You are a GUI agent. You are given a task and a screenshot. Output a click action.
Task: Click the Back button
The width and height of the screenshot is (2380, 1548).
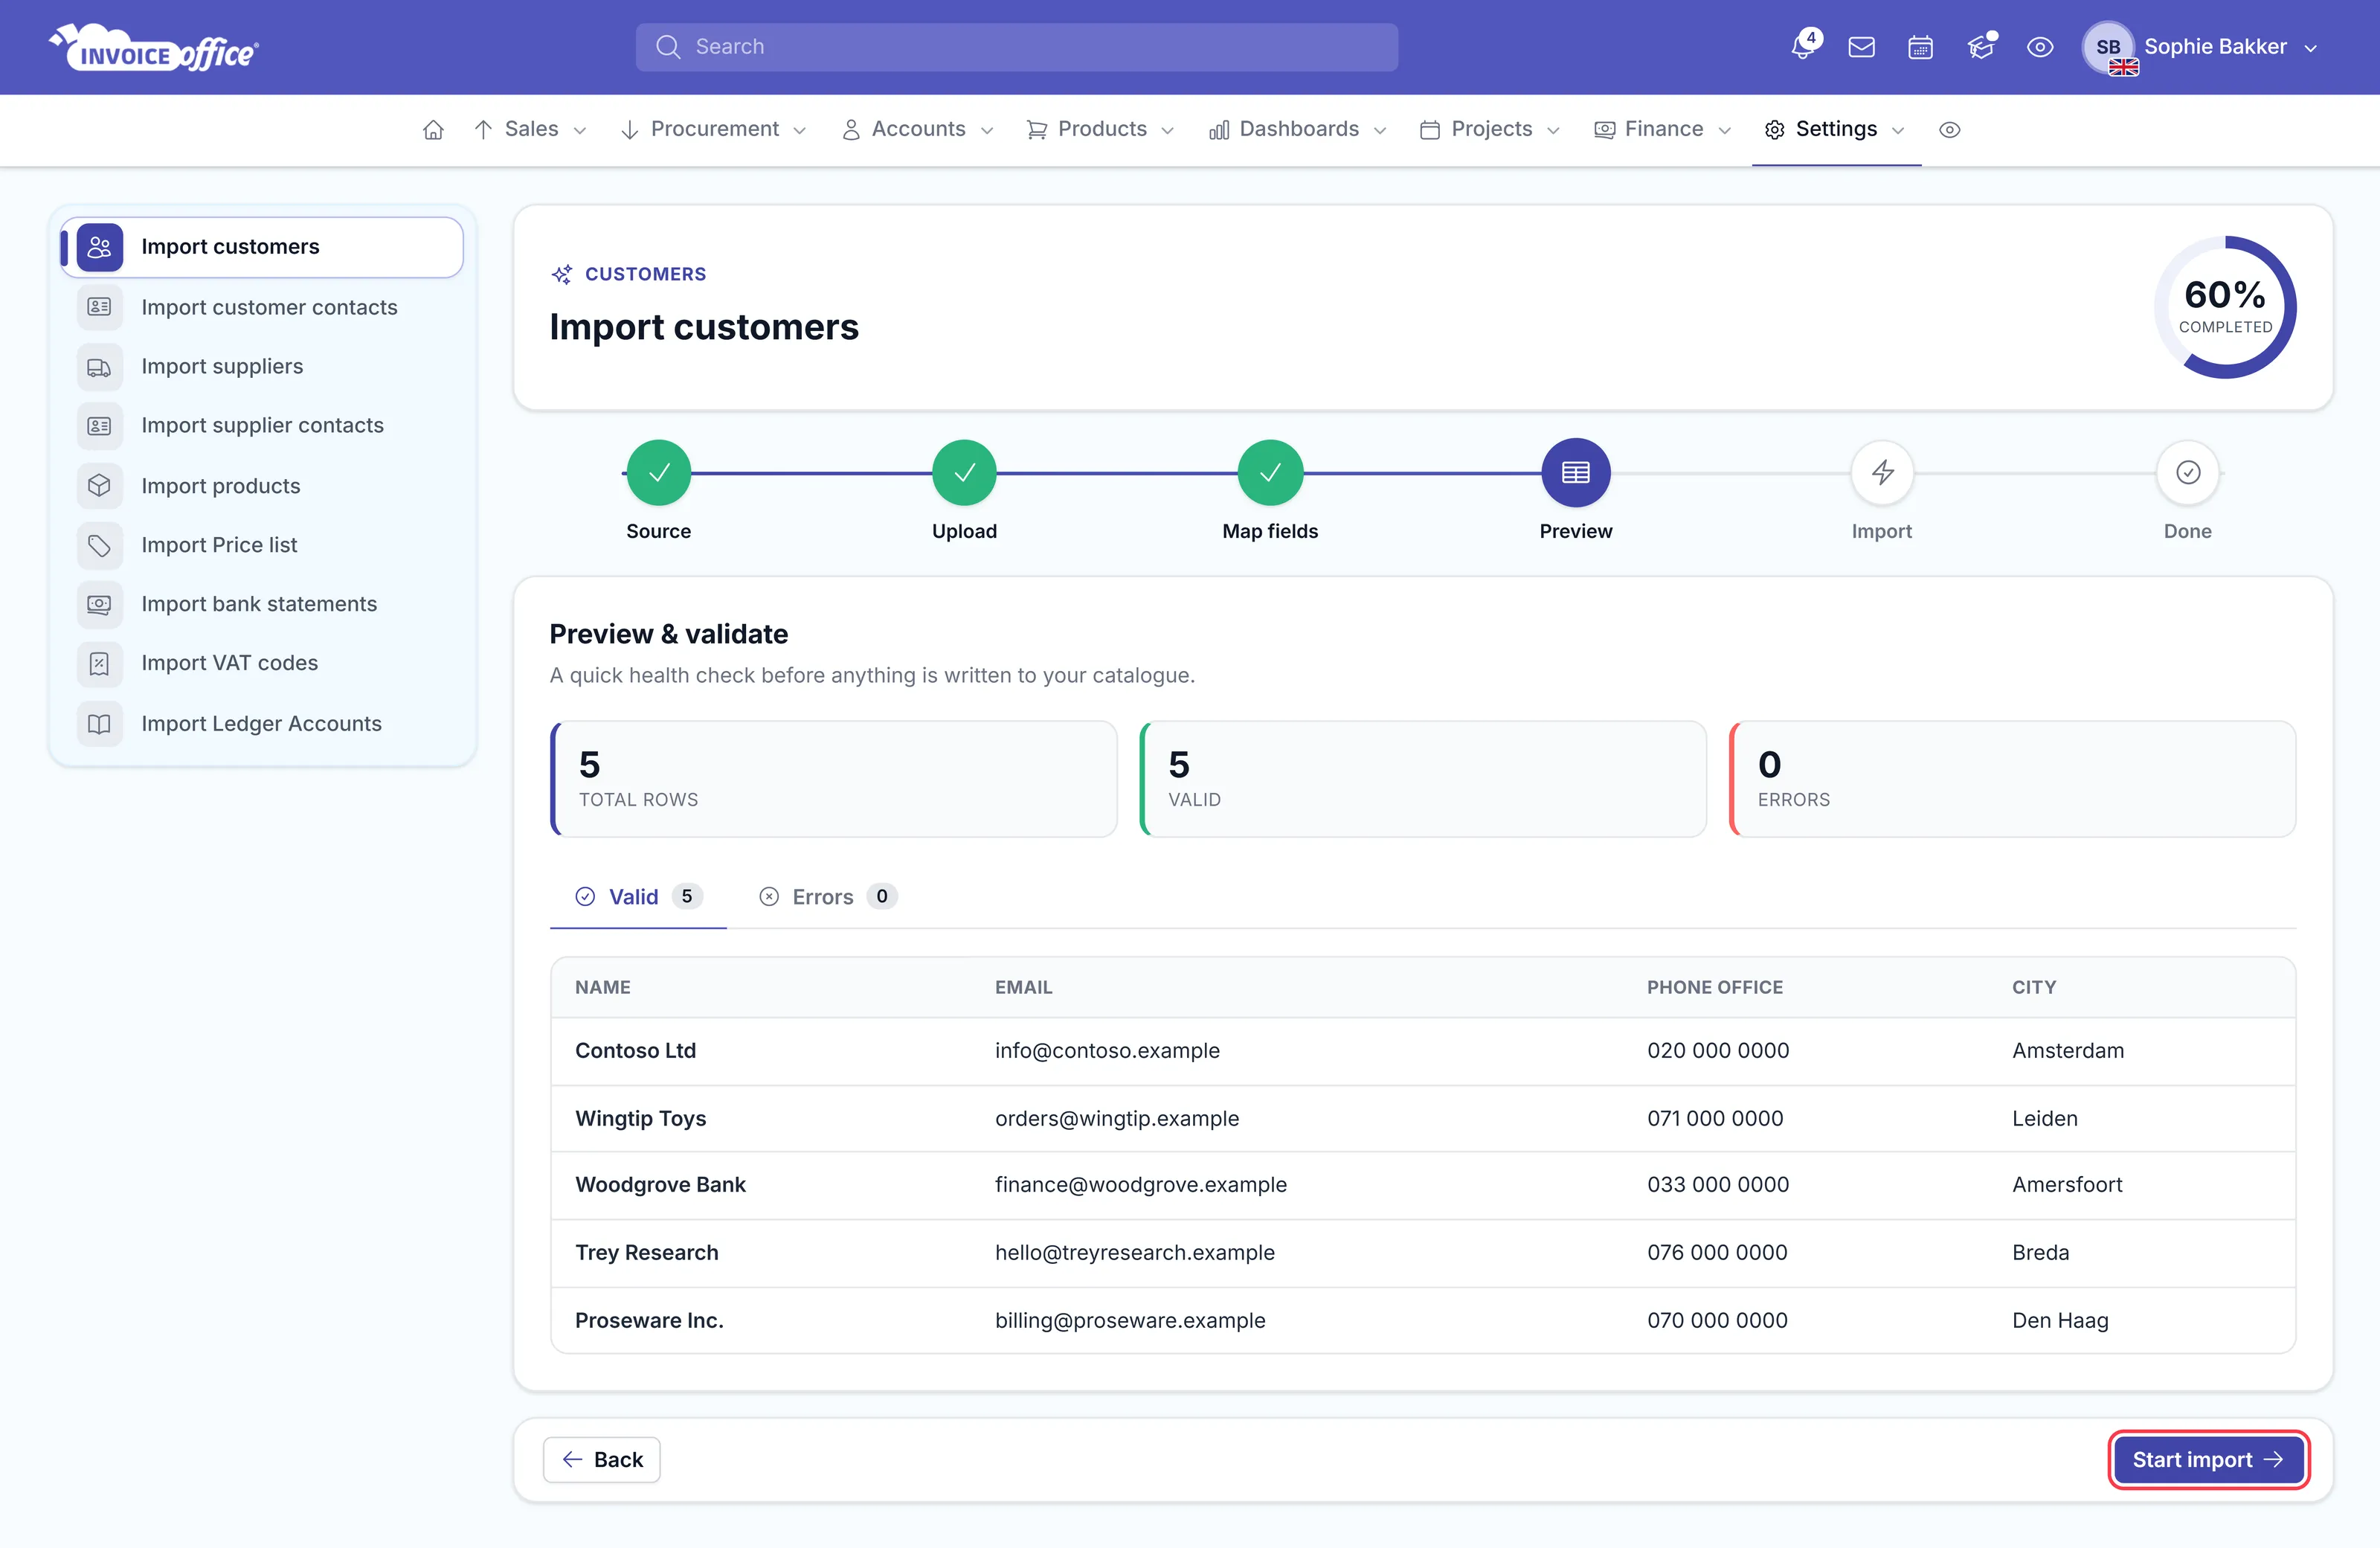point(602,1460)
